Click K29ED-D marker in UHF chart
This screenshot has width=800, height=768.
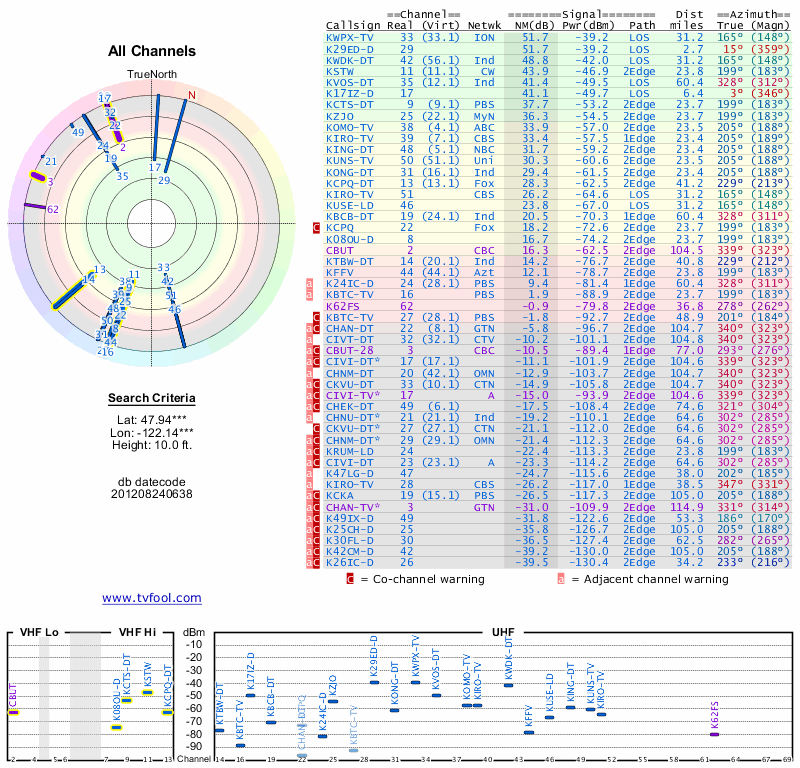374,682
